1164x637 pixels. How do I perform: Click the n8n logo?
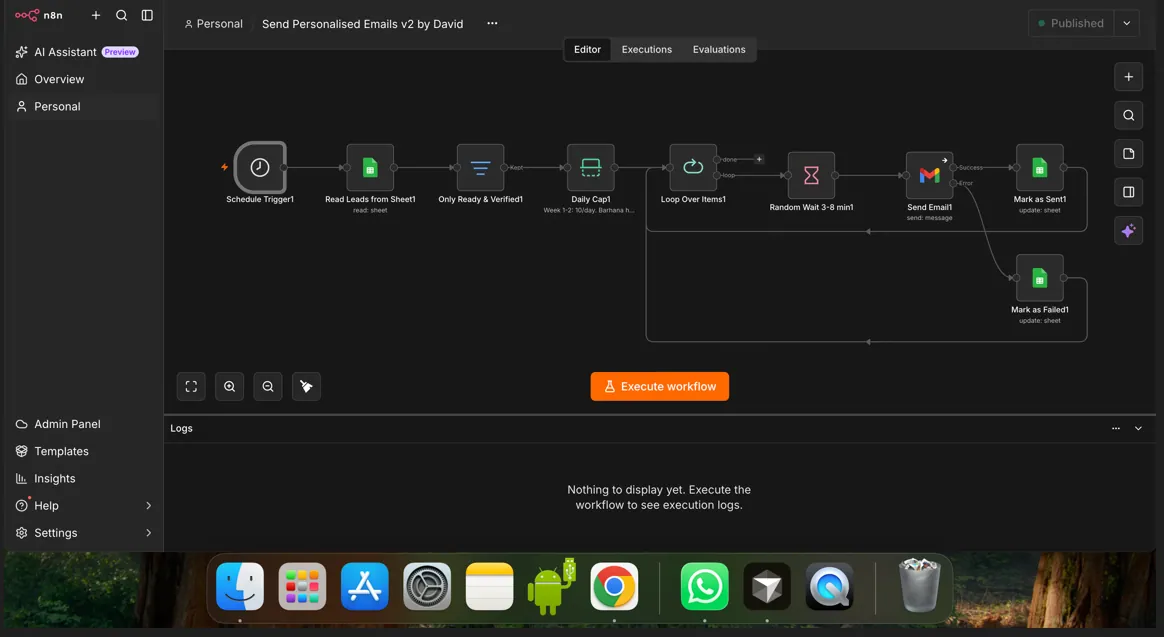click(x=39, y=15)
